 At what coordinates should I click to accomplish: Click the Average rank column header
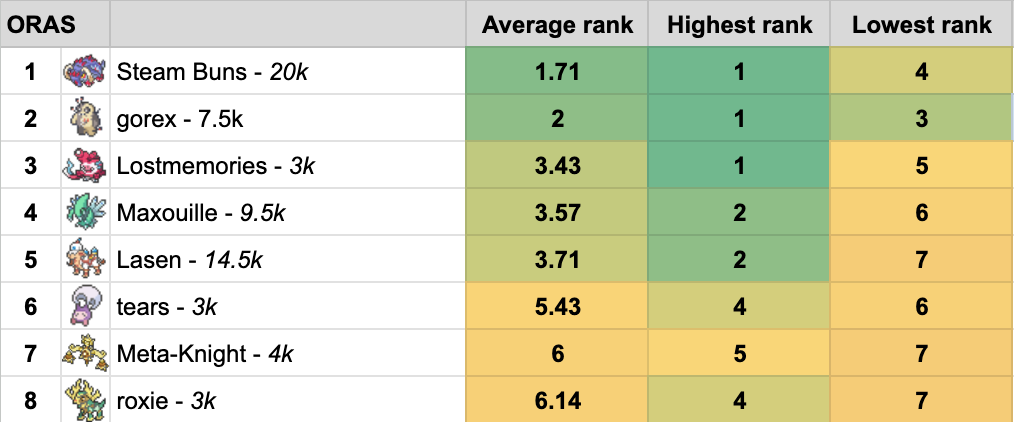click(x=557, y=25)
